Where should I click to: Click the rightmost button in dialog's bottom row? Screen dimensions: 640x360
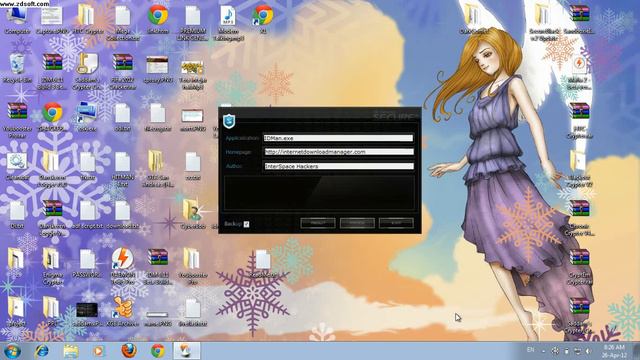point(396,223)
